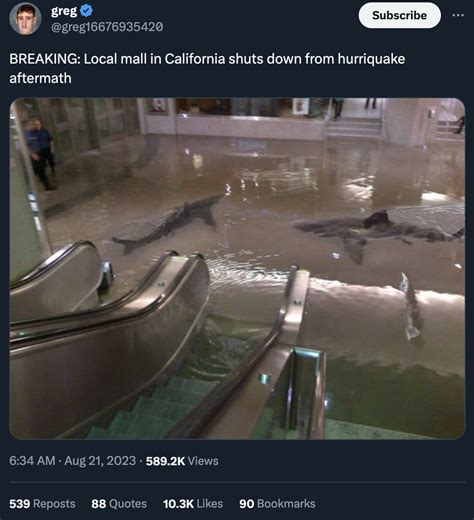The width and height of the screenshot is (474, 520).
Task: Click the escalator in the photo
Action: [x=167, y=343]
